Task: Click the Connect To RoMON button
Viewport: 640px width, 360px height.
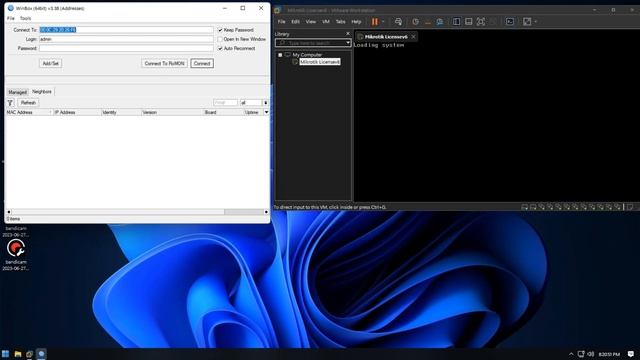Action: 164,63
